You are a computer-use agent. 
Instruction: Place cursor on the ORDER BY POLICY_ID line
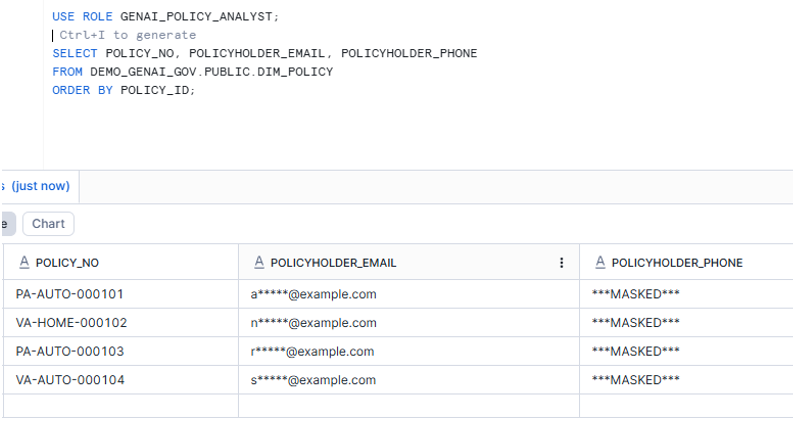124,90
